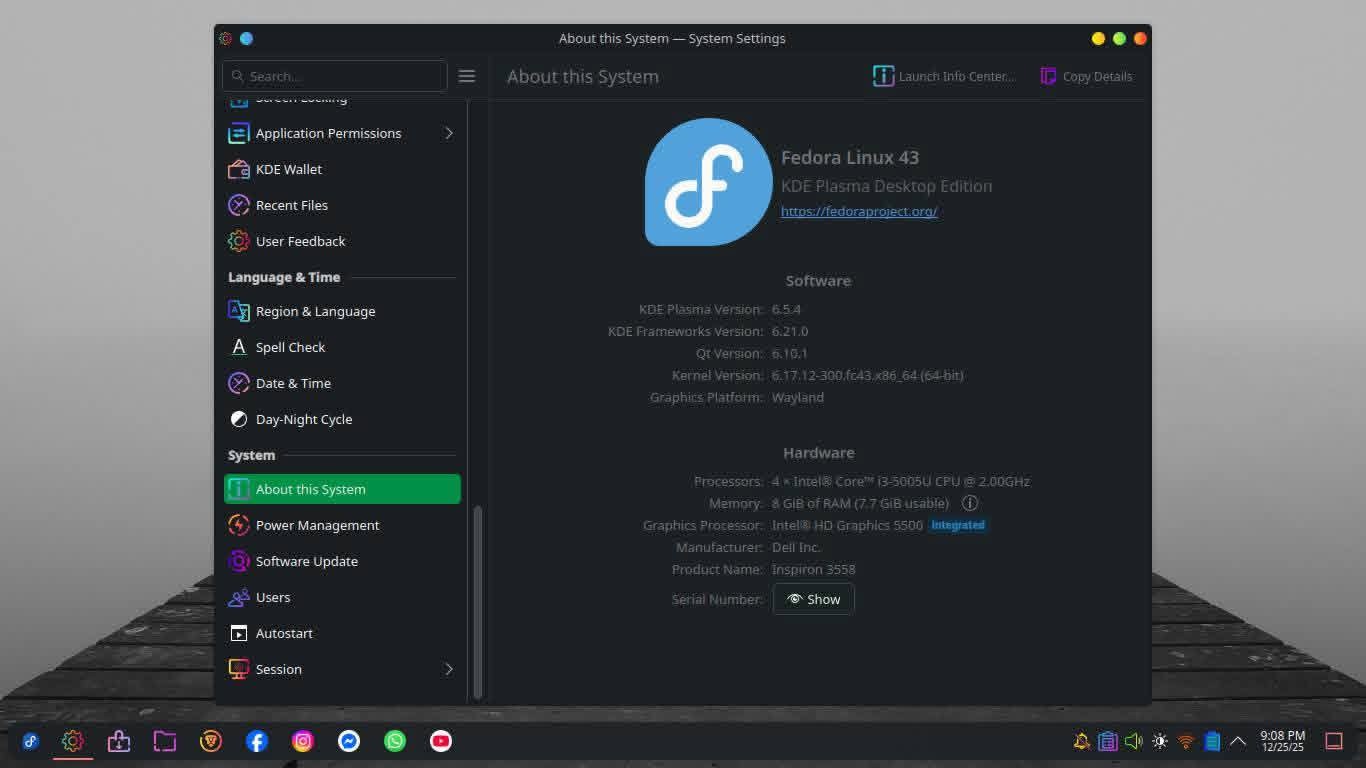Open Instagram from the taskbar
Viewport: 1366px width, 768px height.
click(303, 741)
